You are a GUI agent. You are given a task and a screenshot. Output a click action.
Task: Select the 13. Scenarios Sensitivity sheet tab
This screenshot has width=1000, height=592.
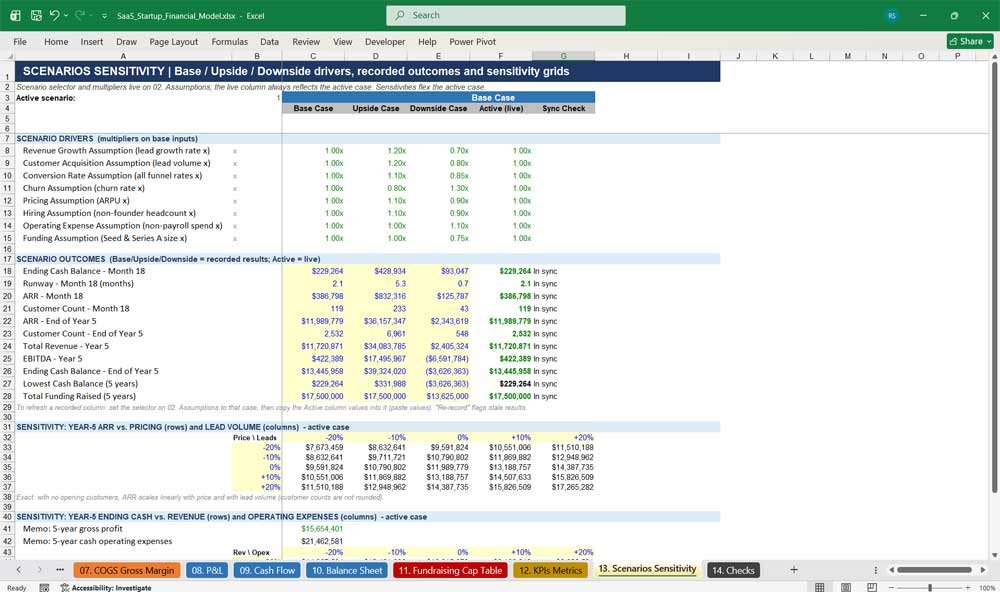[647, 569]
